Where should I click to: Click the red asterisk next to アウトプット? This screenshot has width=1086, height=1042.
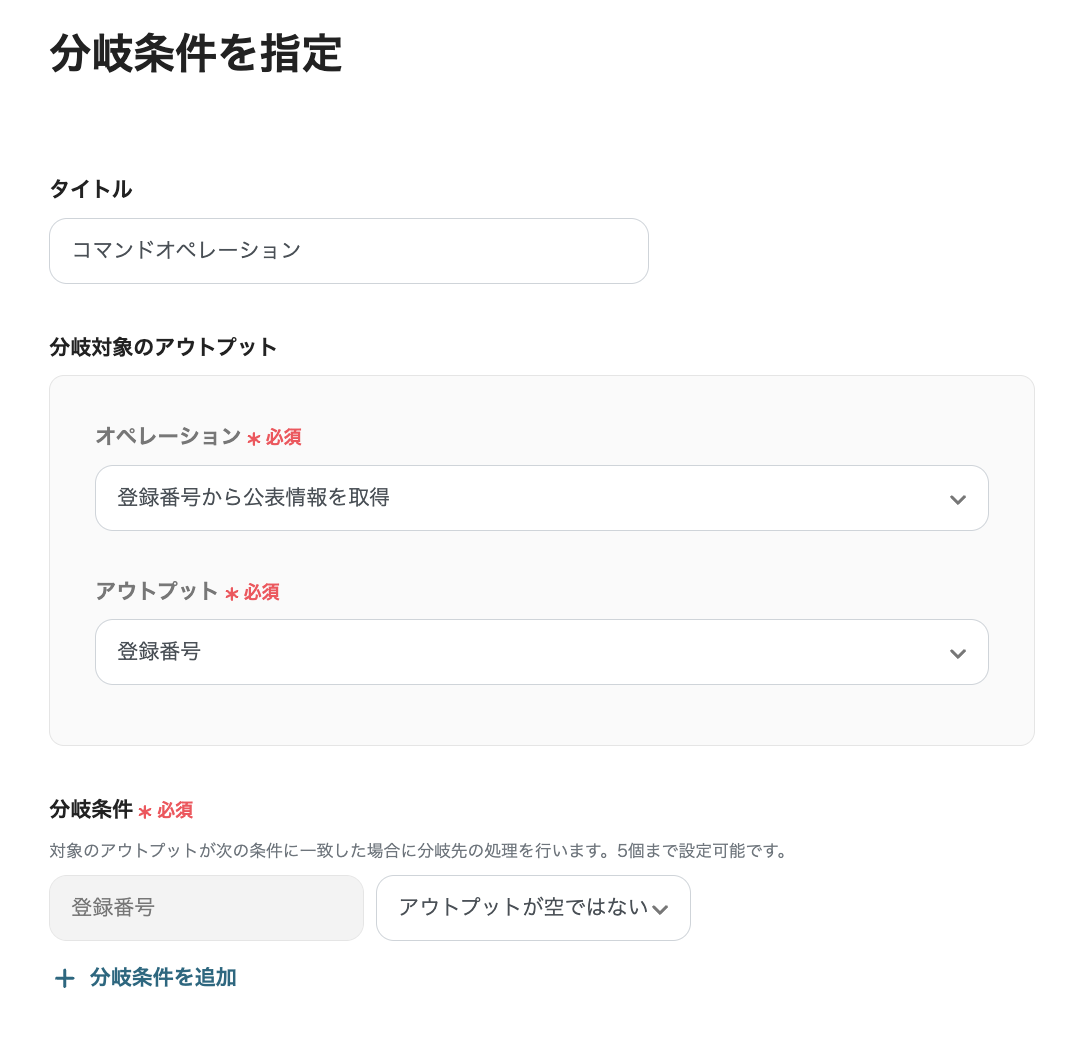[x=231, y=591]
